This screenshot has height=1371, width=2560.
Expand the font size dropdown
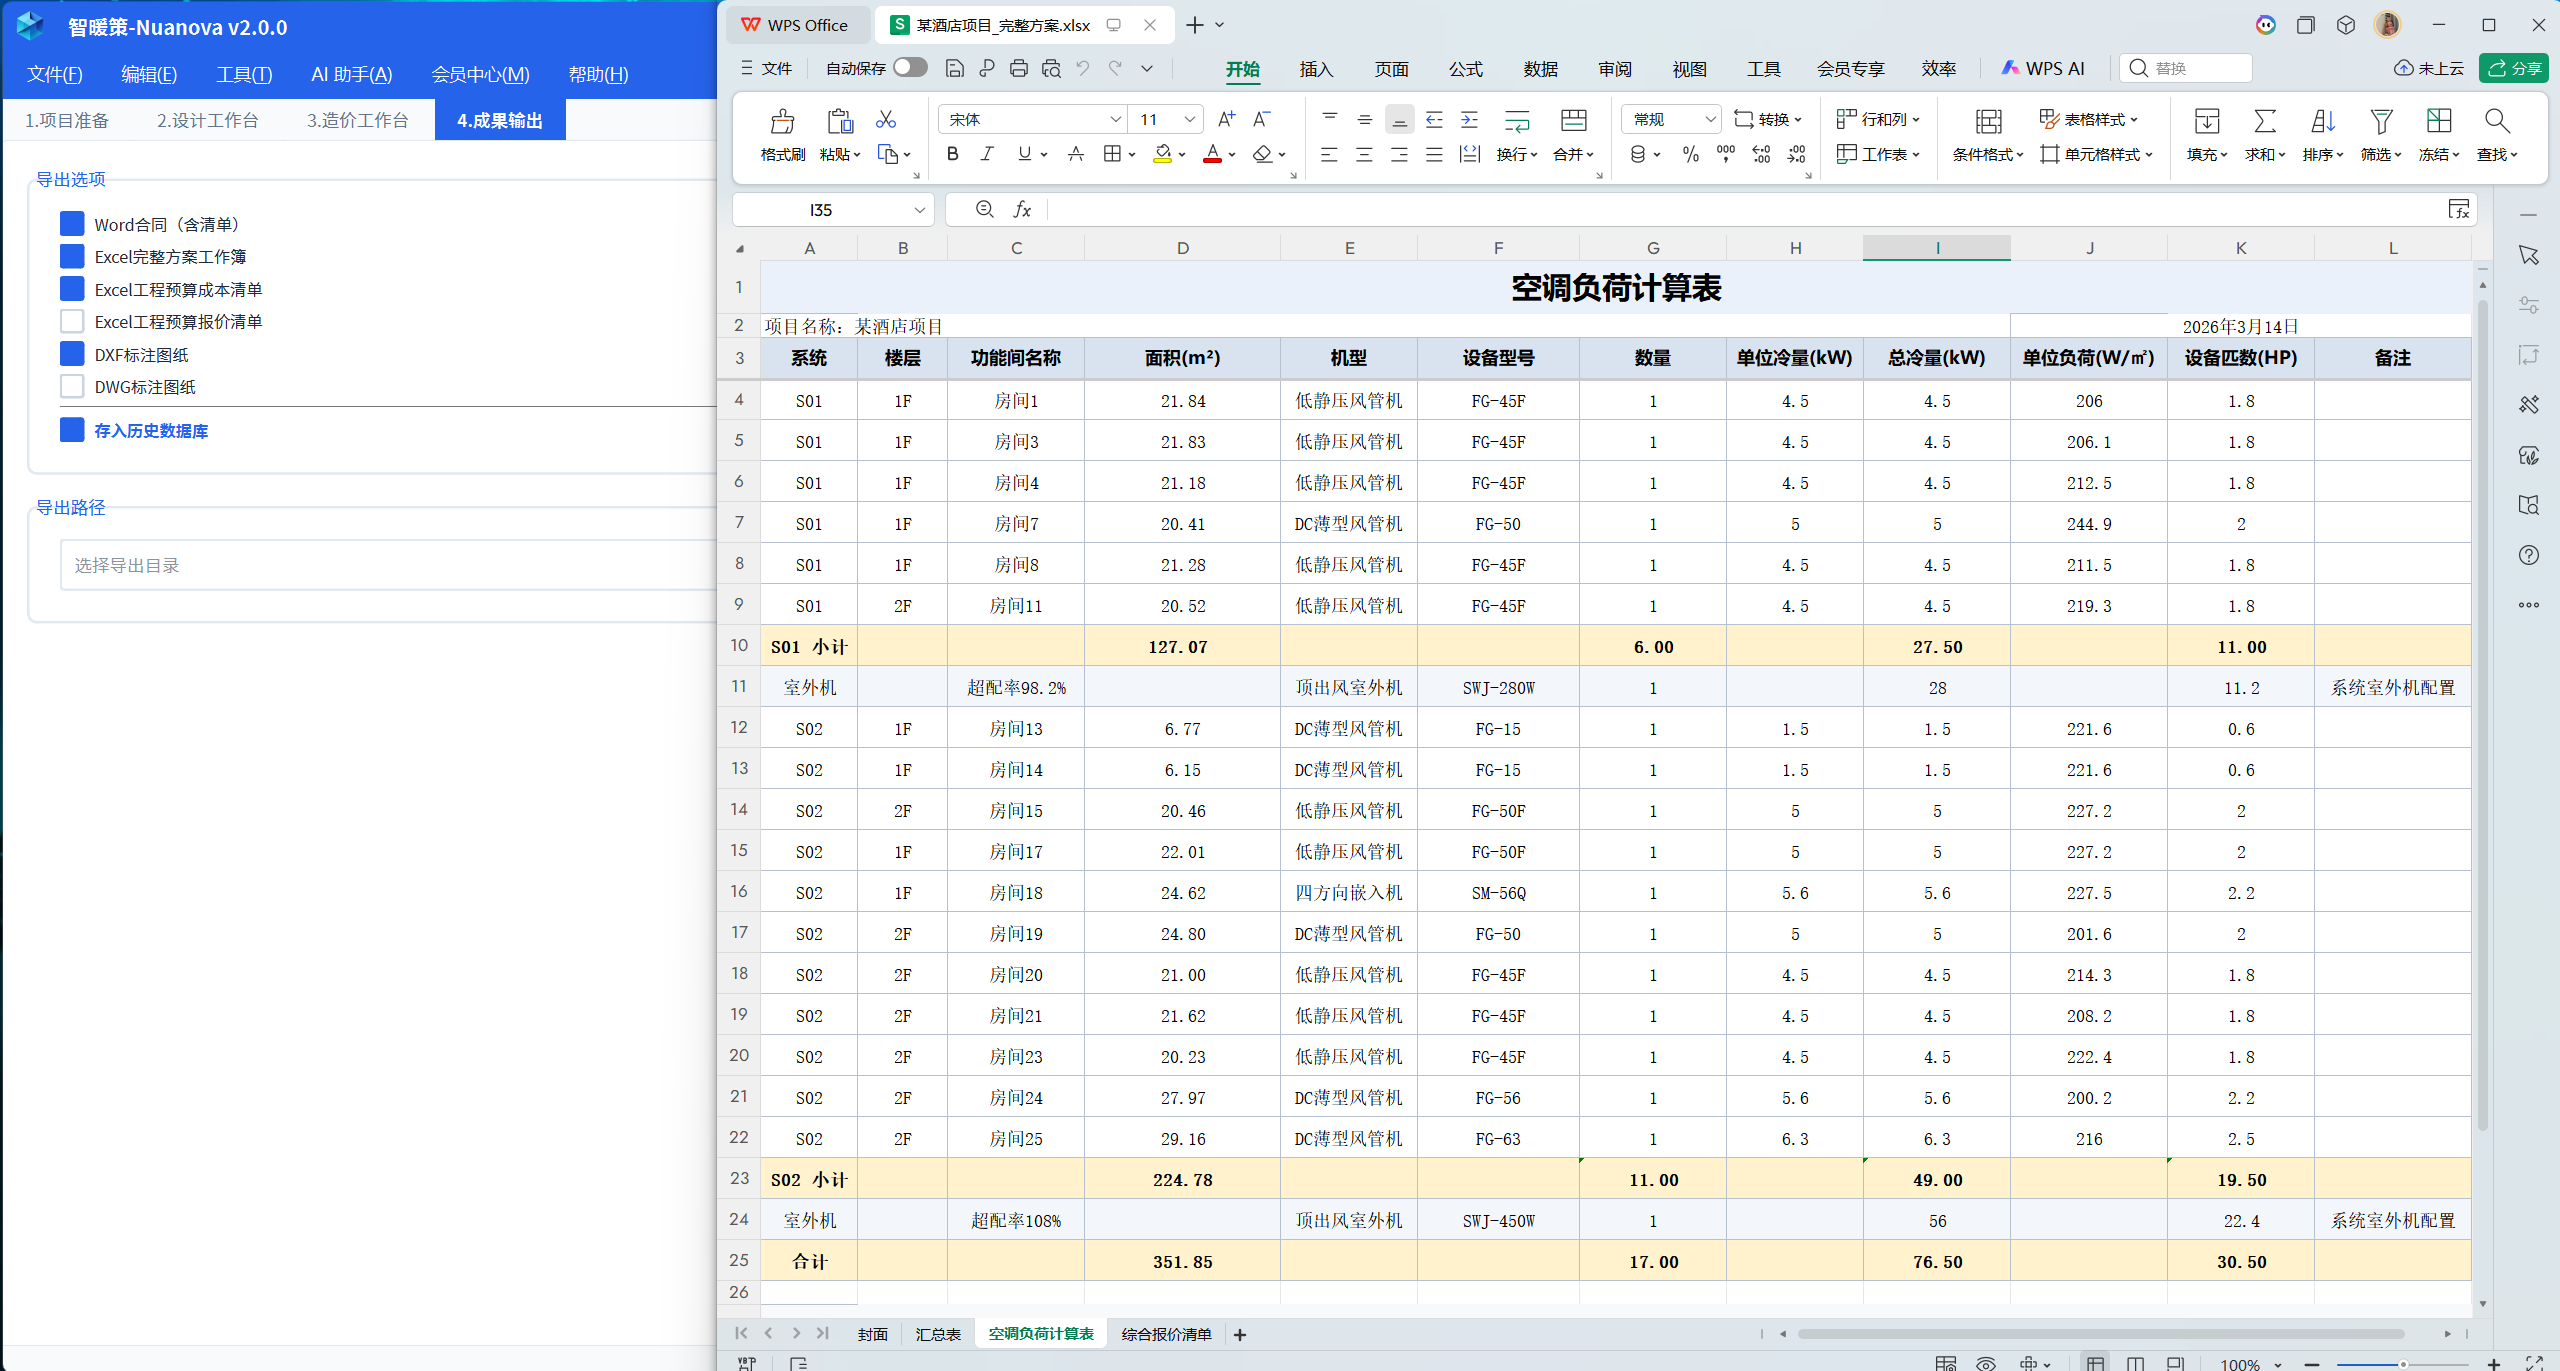[1189, 118]
